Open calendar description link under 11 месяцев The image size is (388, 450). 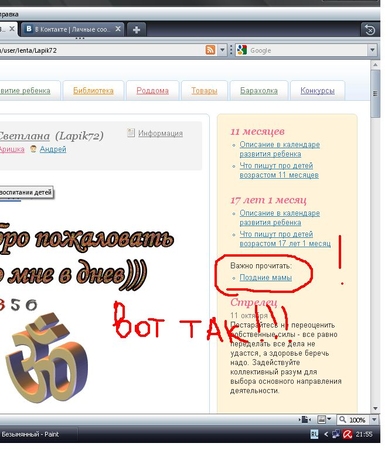pos(280,149)
